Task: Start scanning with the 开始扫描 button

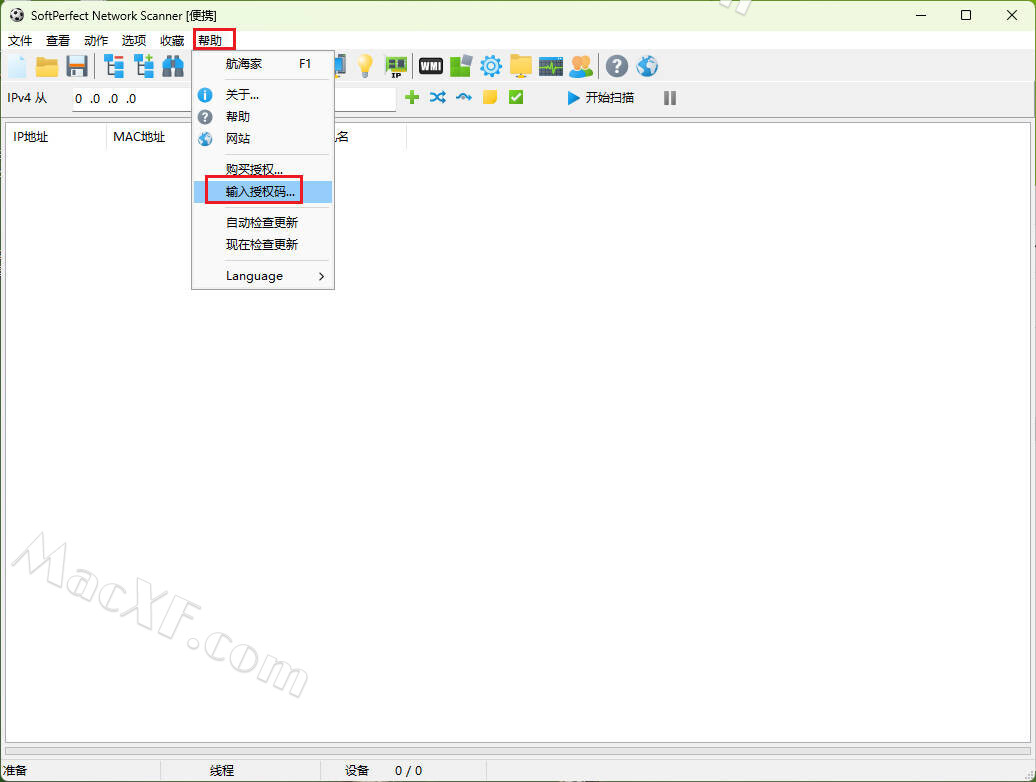Action: 601,98
